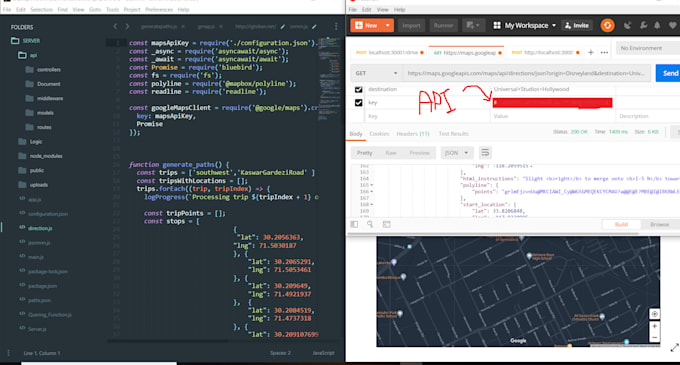Image resolution: width=680 pixels, height=365 pixels.
Task: Open the GET method dropdown
Action: [376, 73]
